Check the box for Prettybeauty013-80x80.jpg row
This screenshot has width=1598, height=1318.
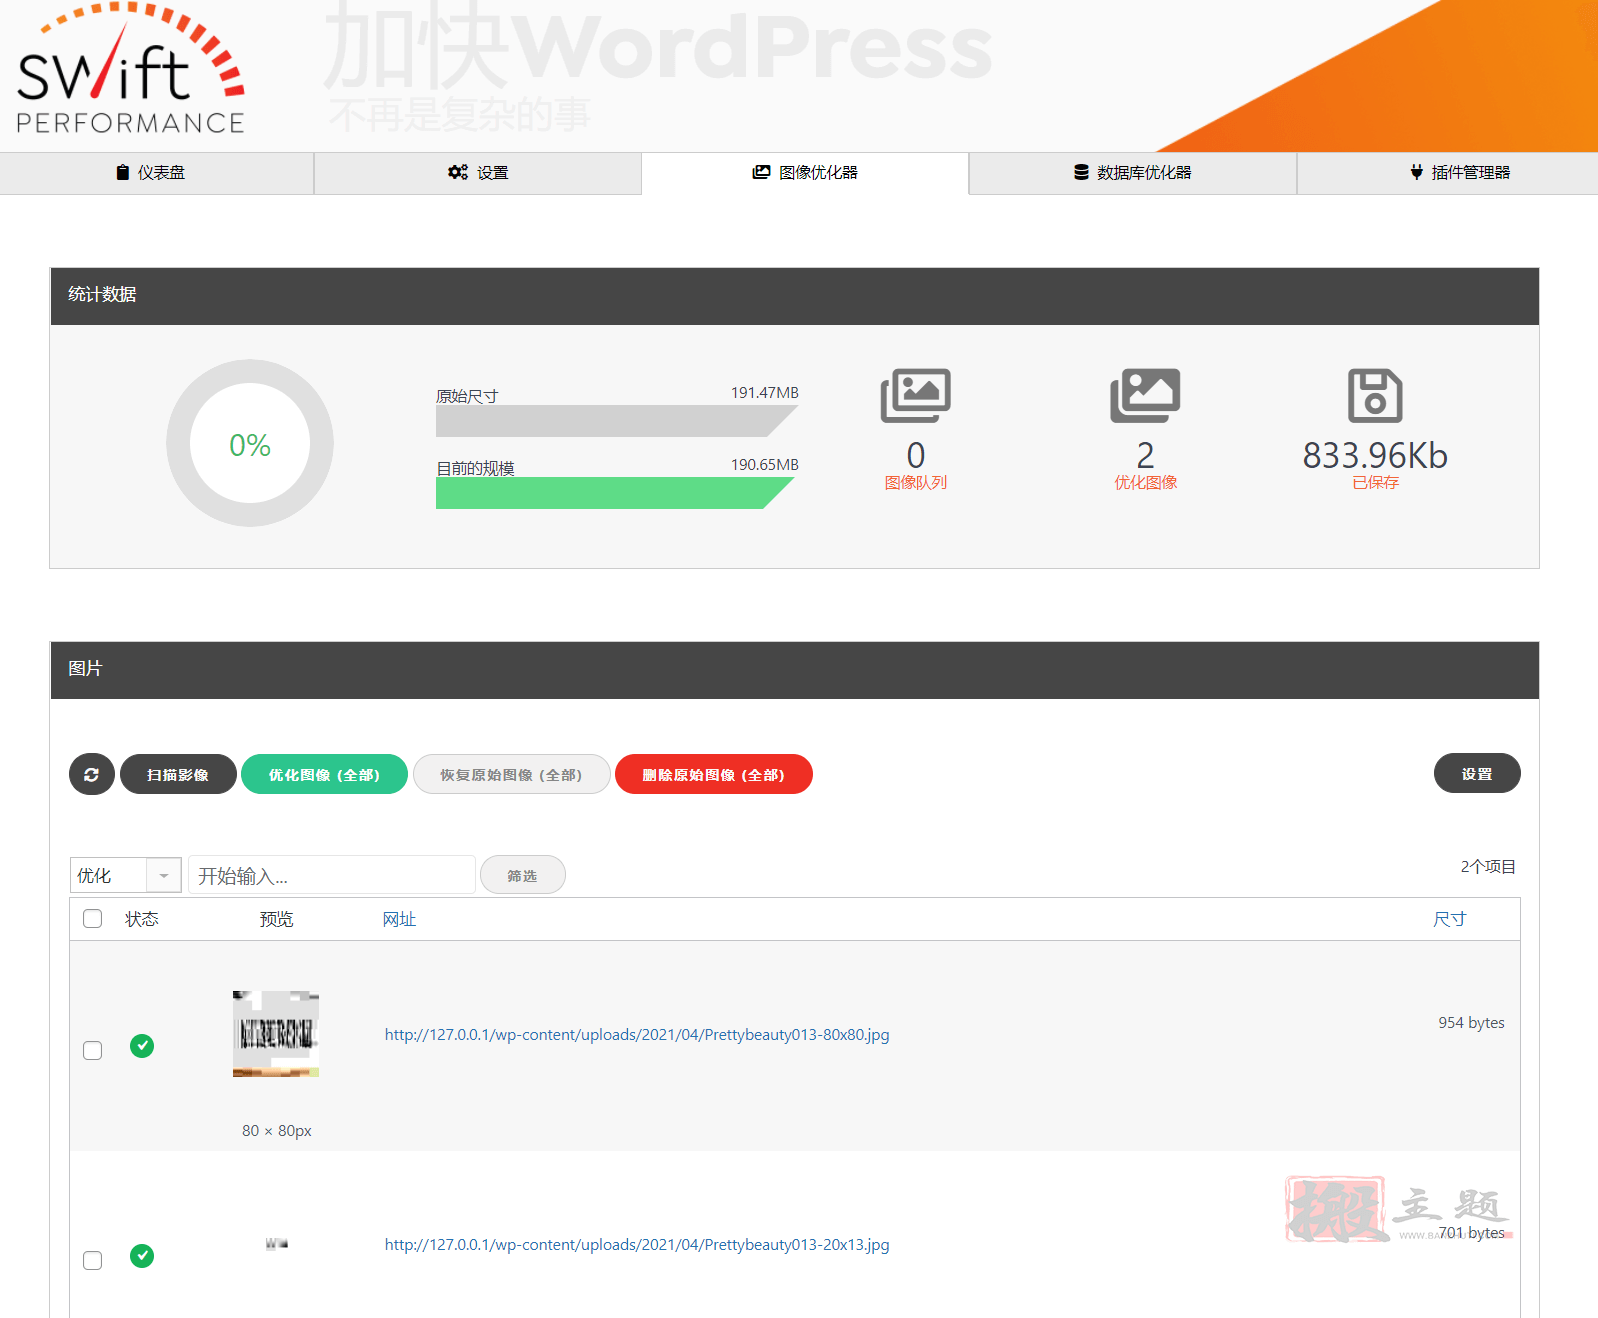pos(92,1050)
